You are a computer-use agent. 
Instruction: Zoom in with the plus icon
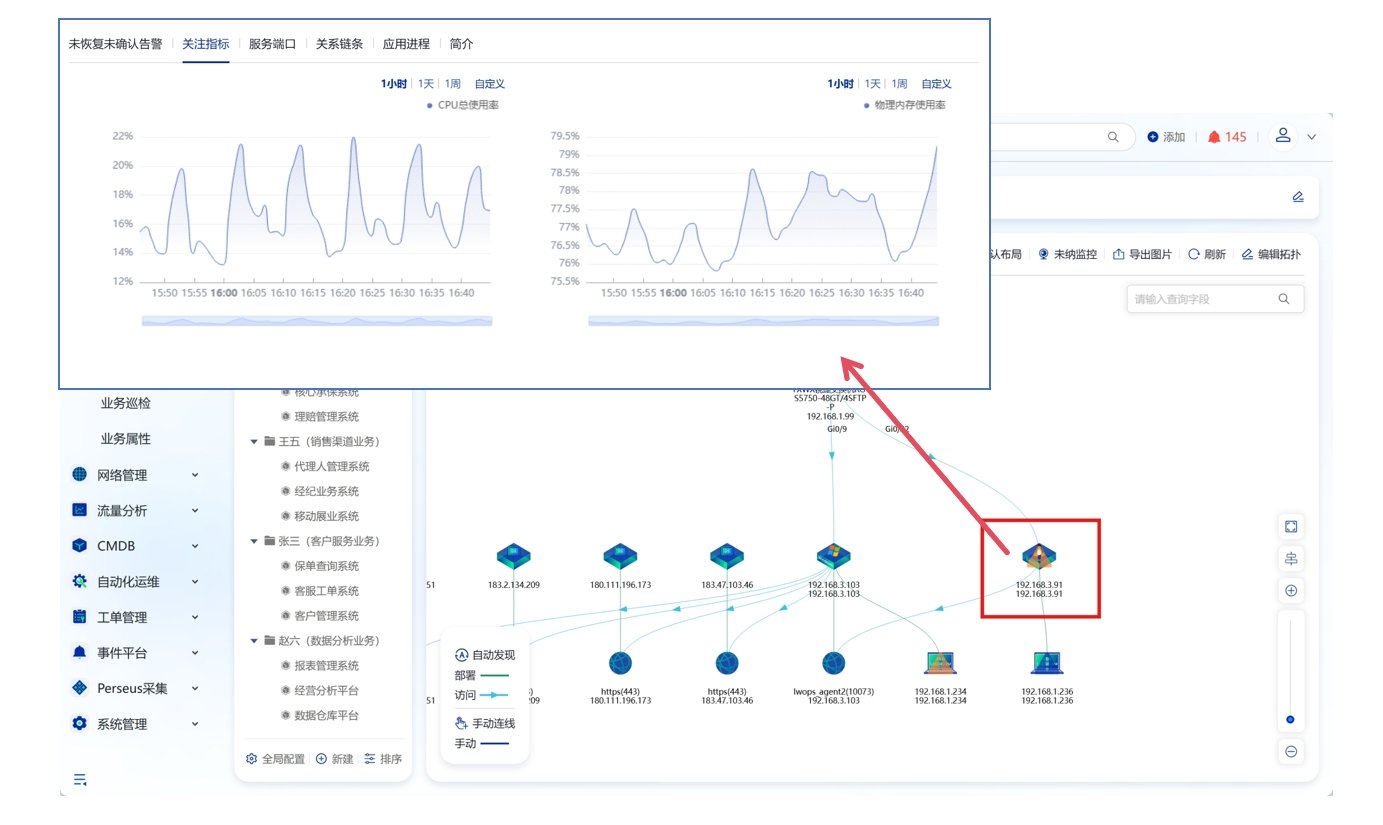1291,591
